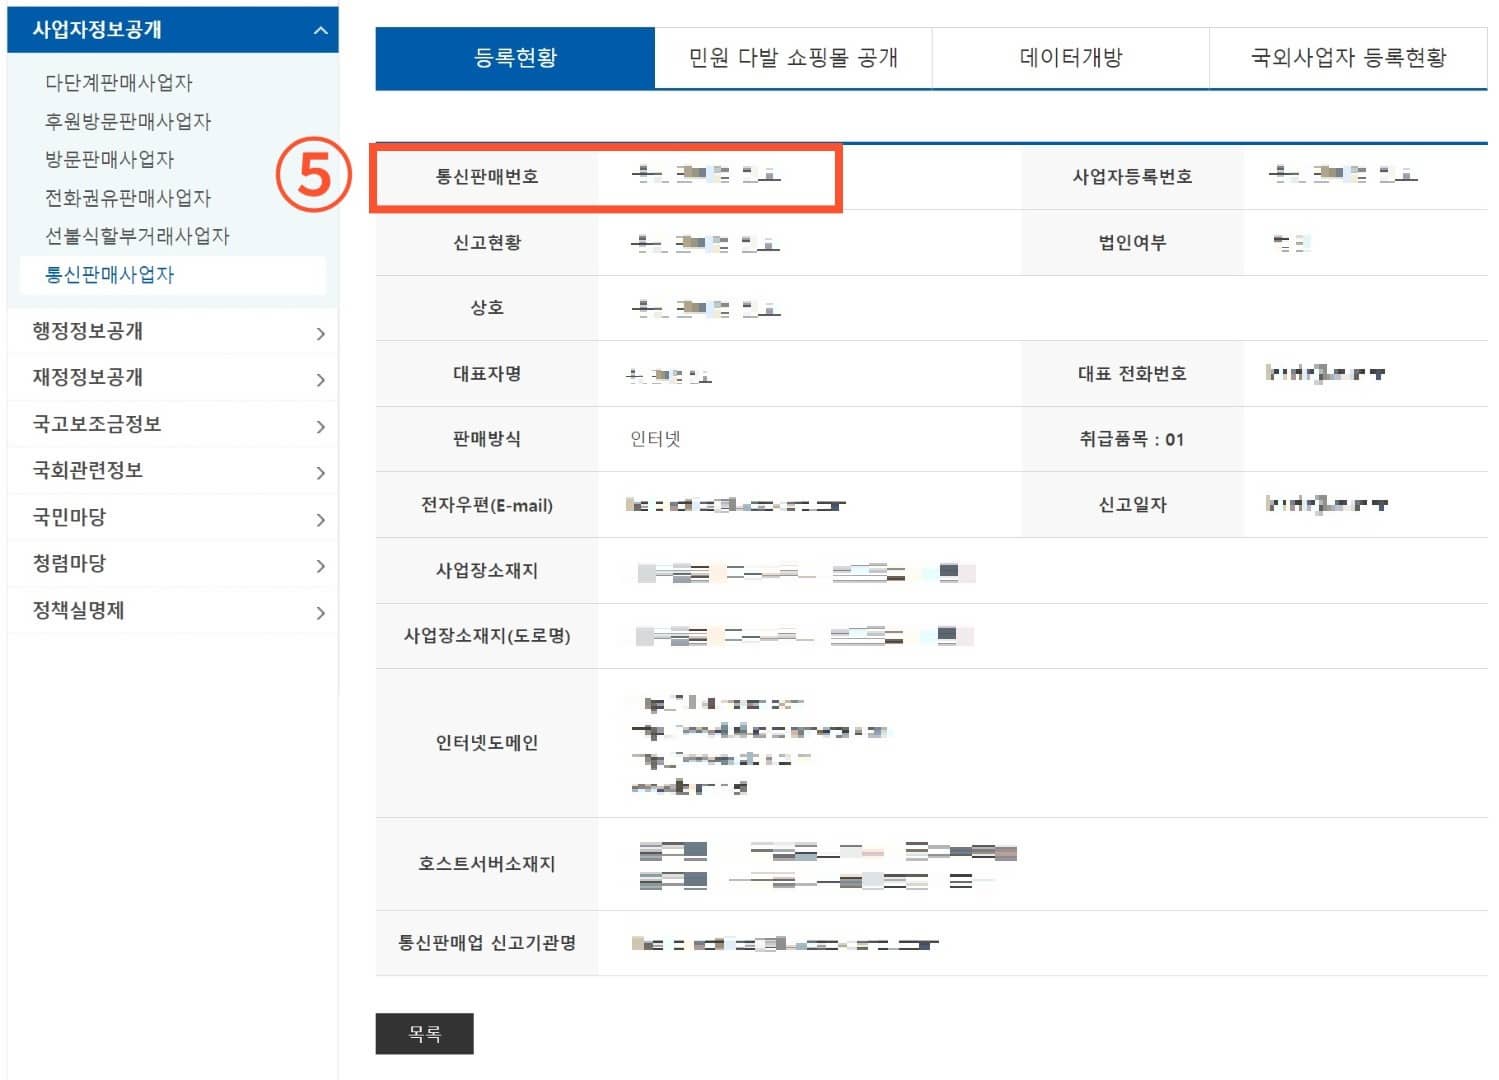Click the highlighted 통신판매번호 field
Screen dimensions: 1499x1080
605,176
